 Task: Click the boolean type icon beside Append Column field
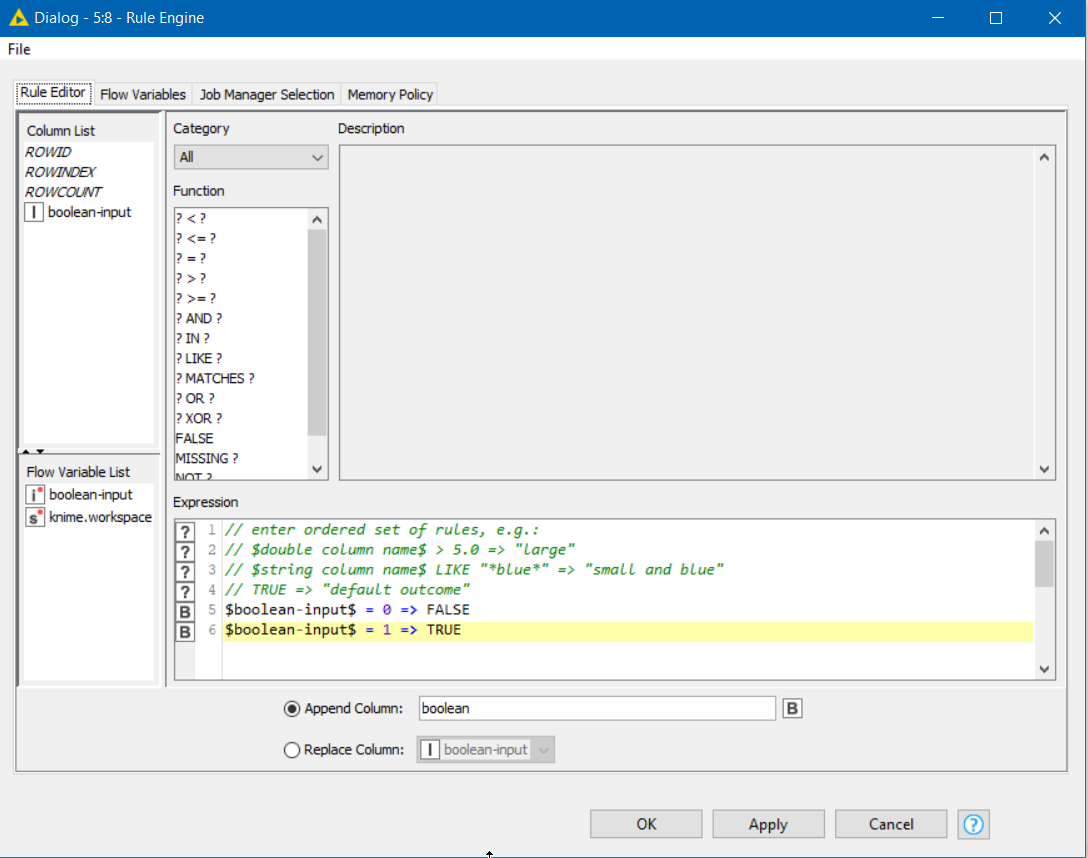792,708
